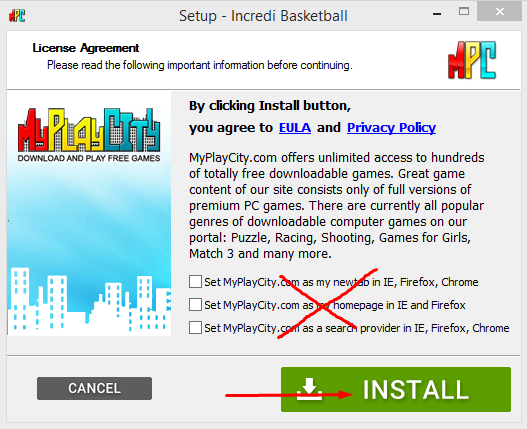This screenshot has width=527, height=429.
Task: Click the Setup - Incredi Basketball title text
Action: pyautogui.click(x=263, y=16)
